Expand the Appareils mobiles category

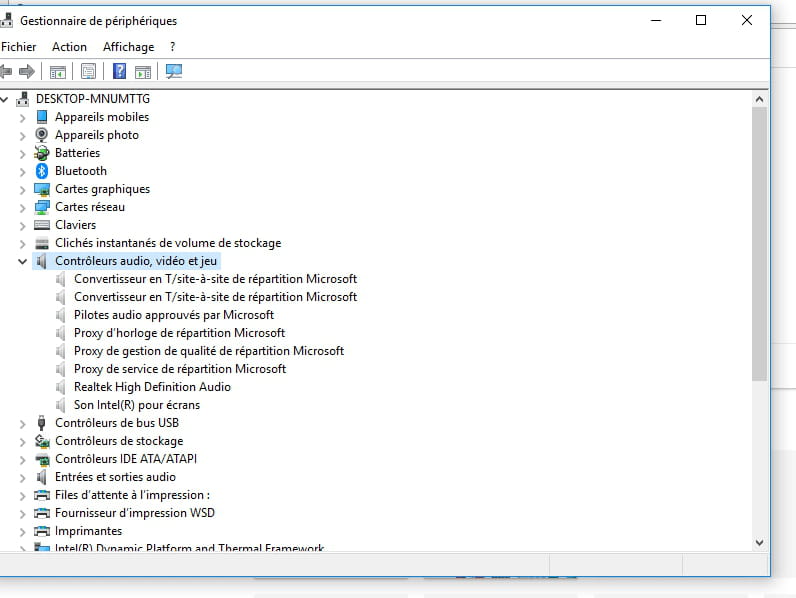[x=22, y=118]
